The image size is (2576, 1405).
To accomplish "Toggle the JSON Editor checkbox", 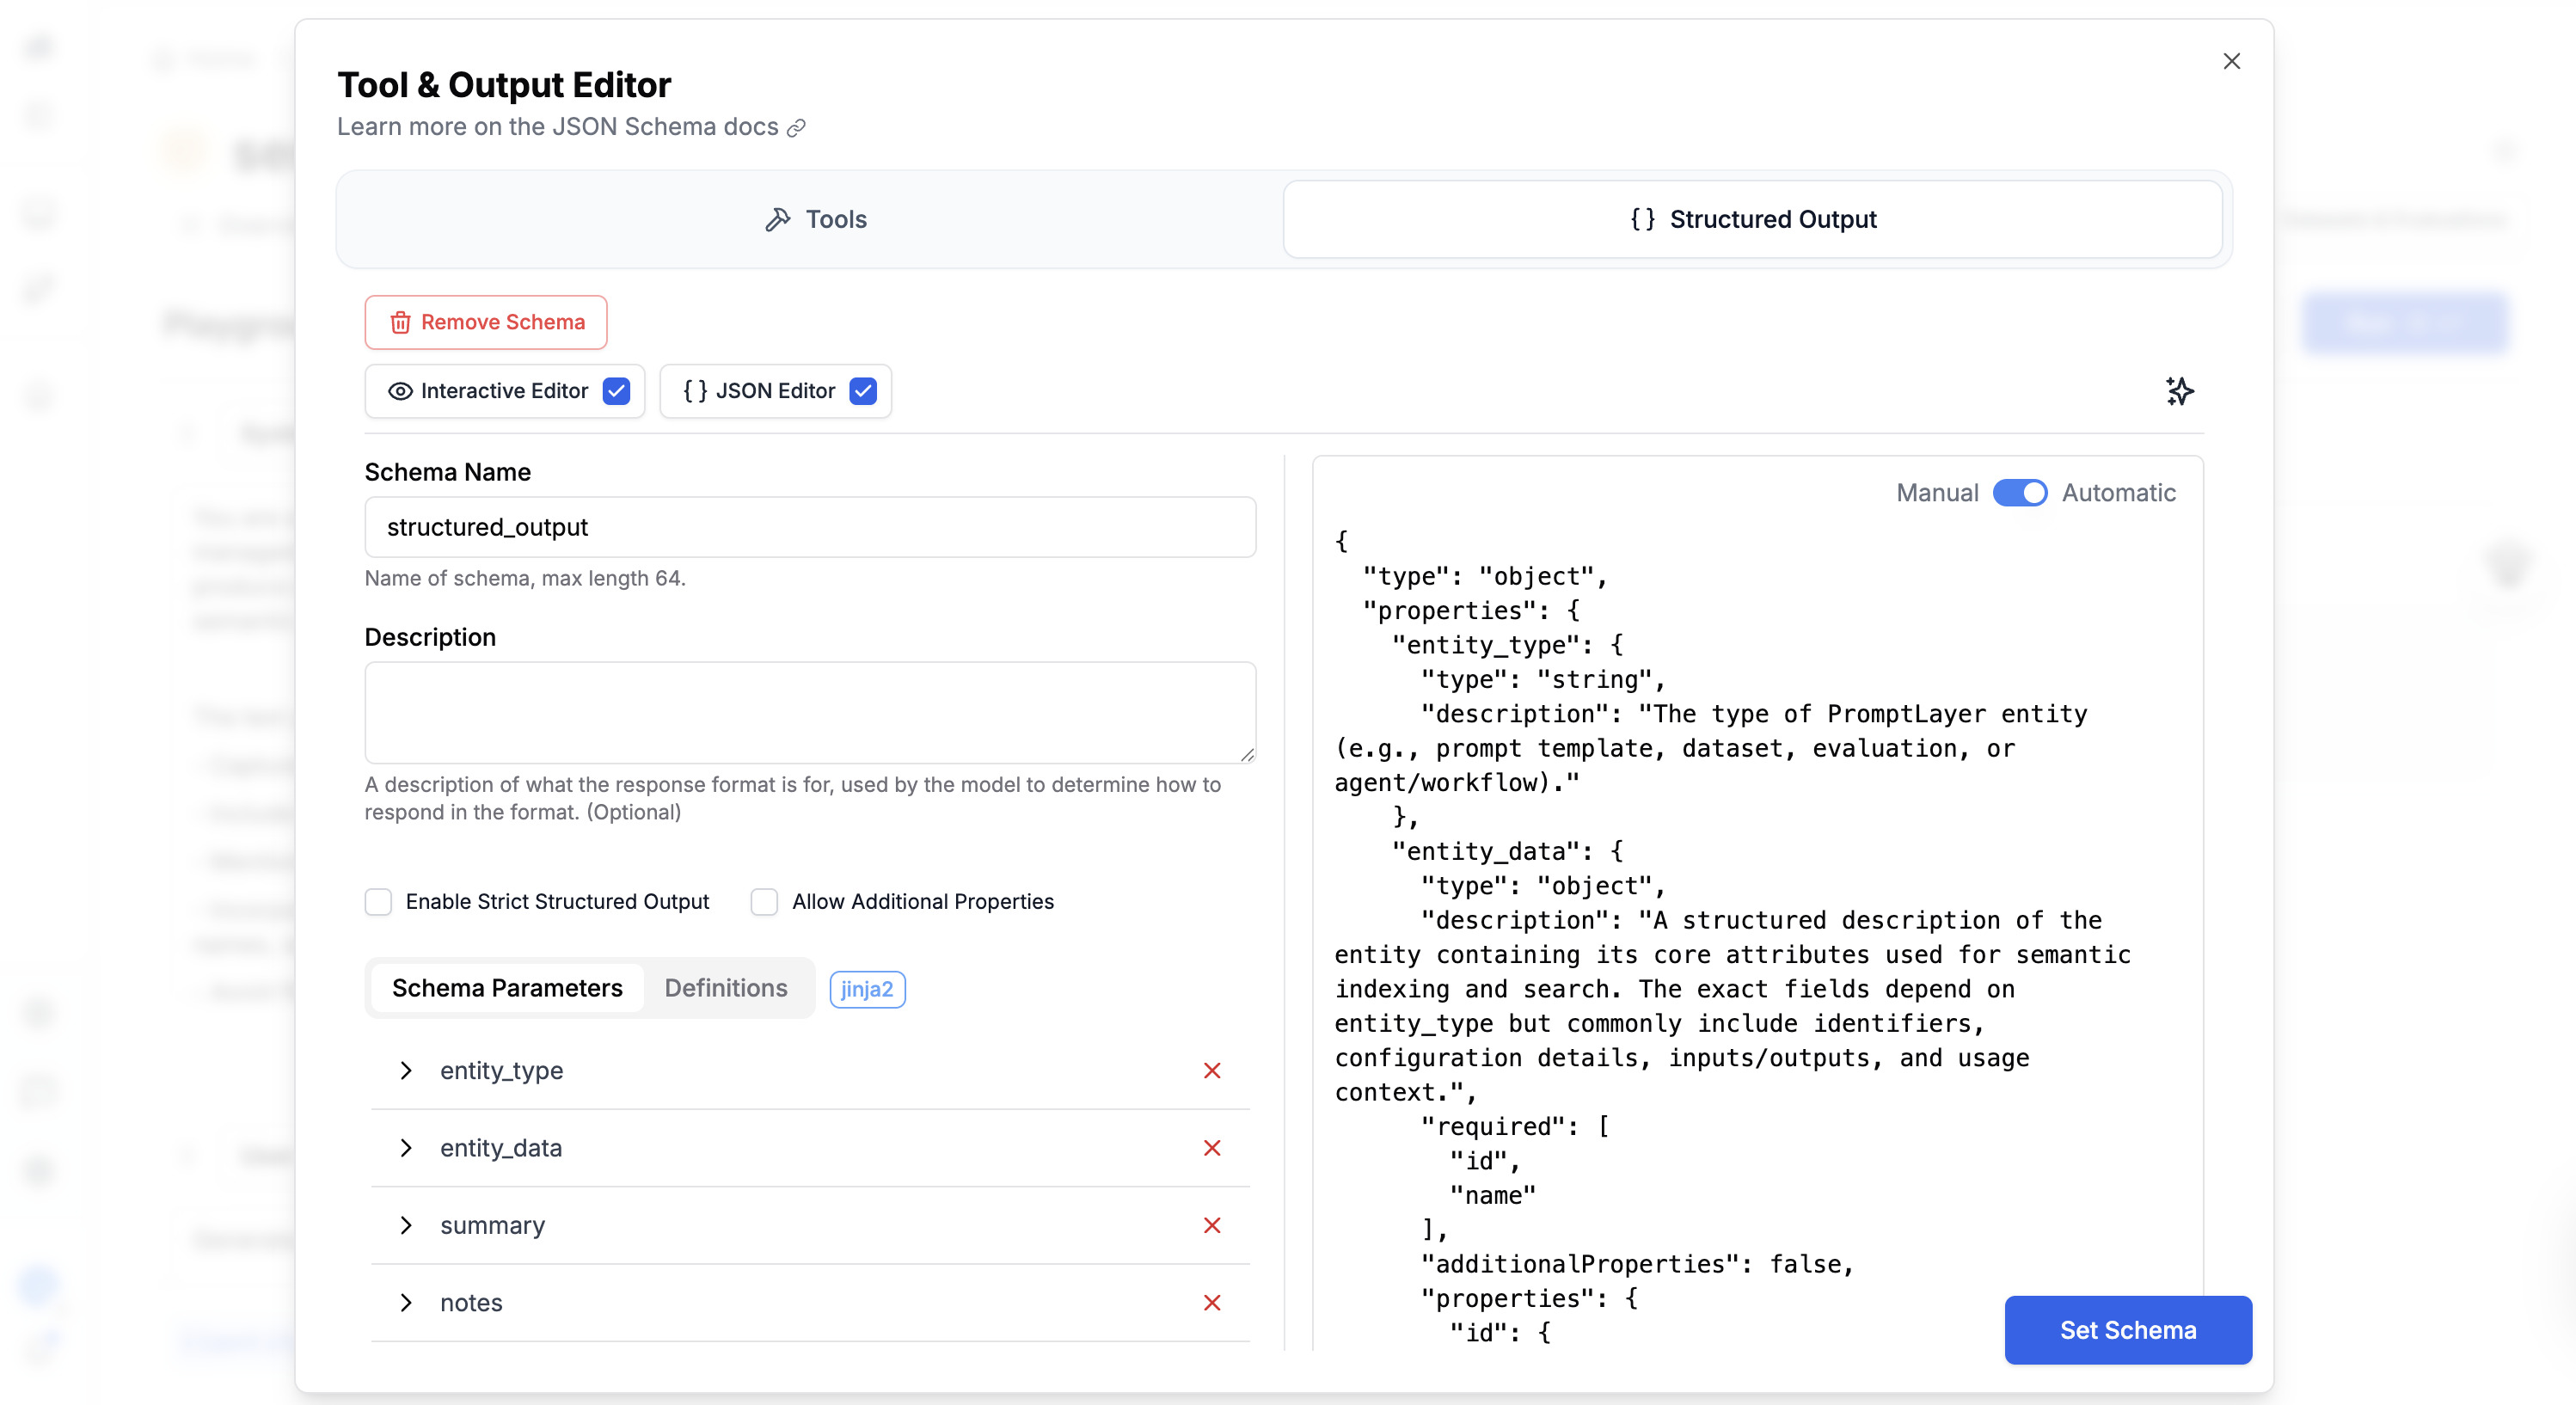I will pos(863,391).
